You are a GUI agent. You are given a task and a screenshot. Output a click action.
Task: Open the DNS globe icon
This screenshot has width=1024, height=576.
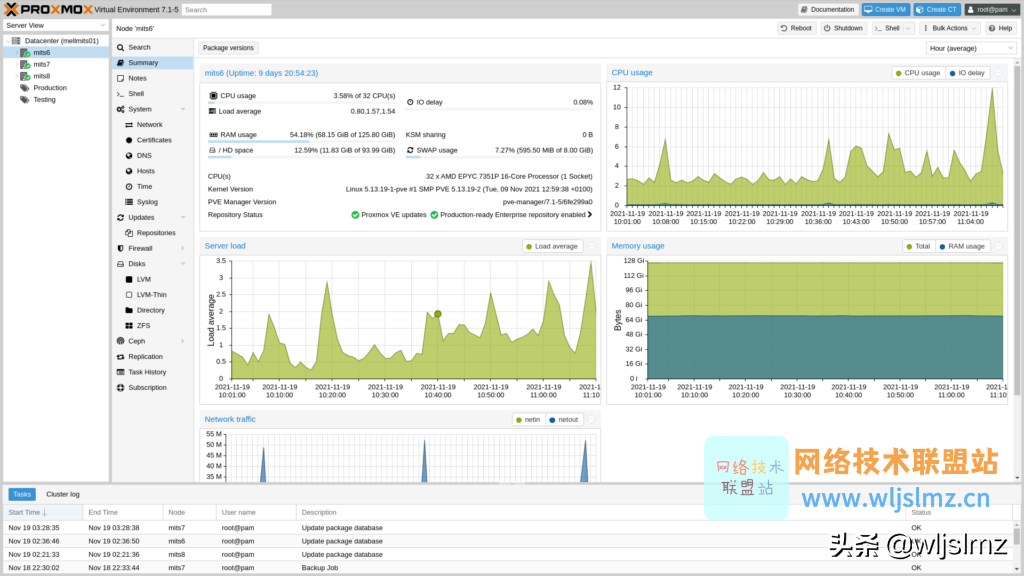point(129,155)
